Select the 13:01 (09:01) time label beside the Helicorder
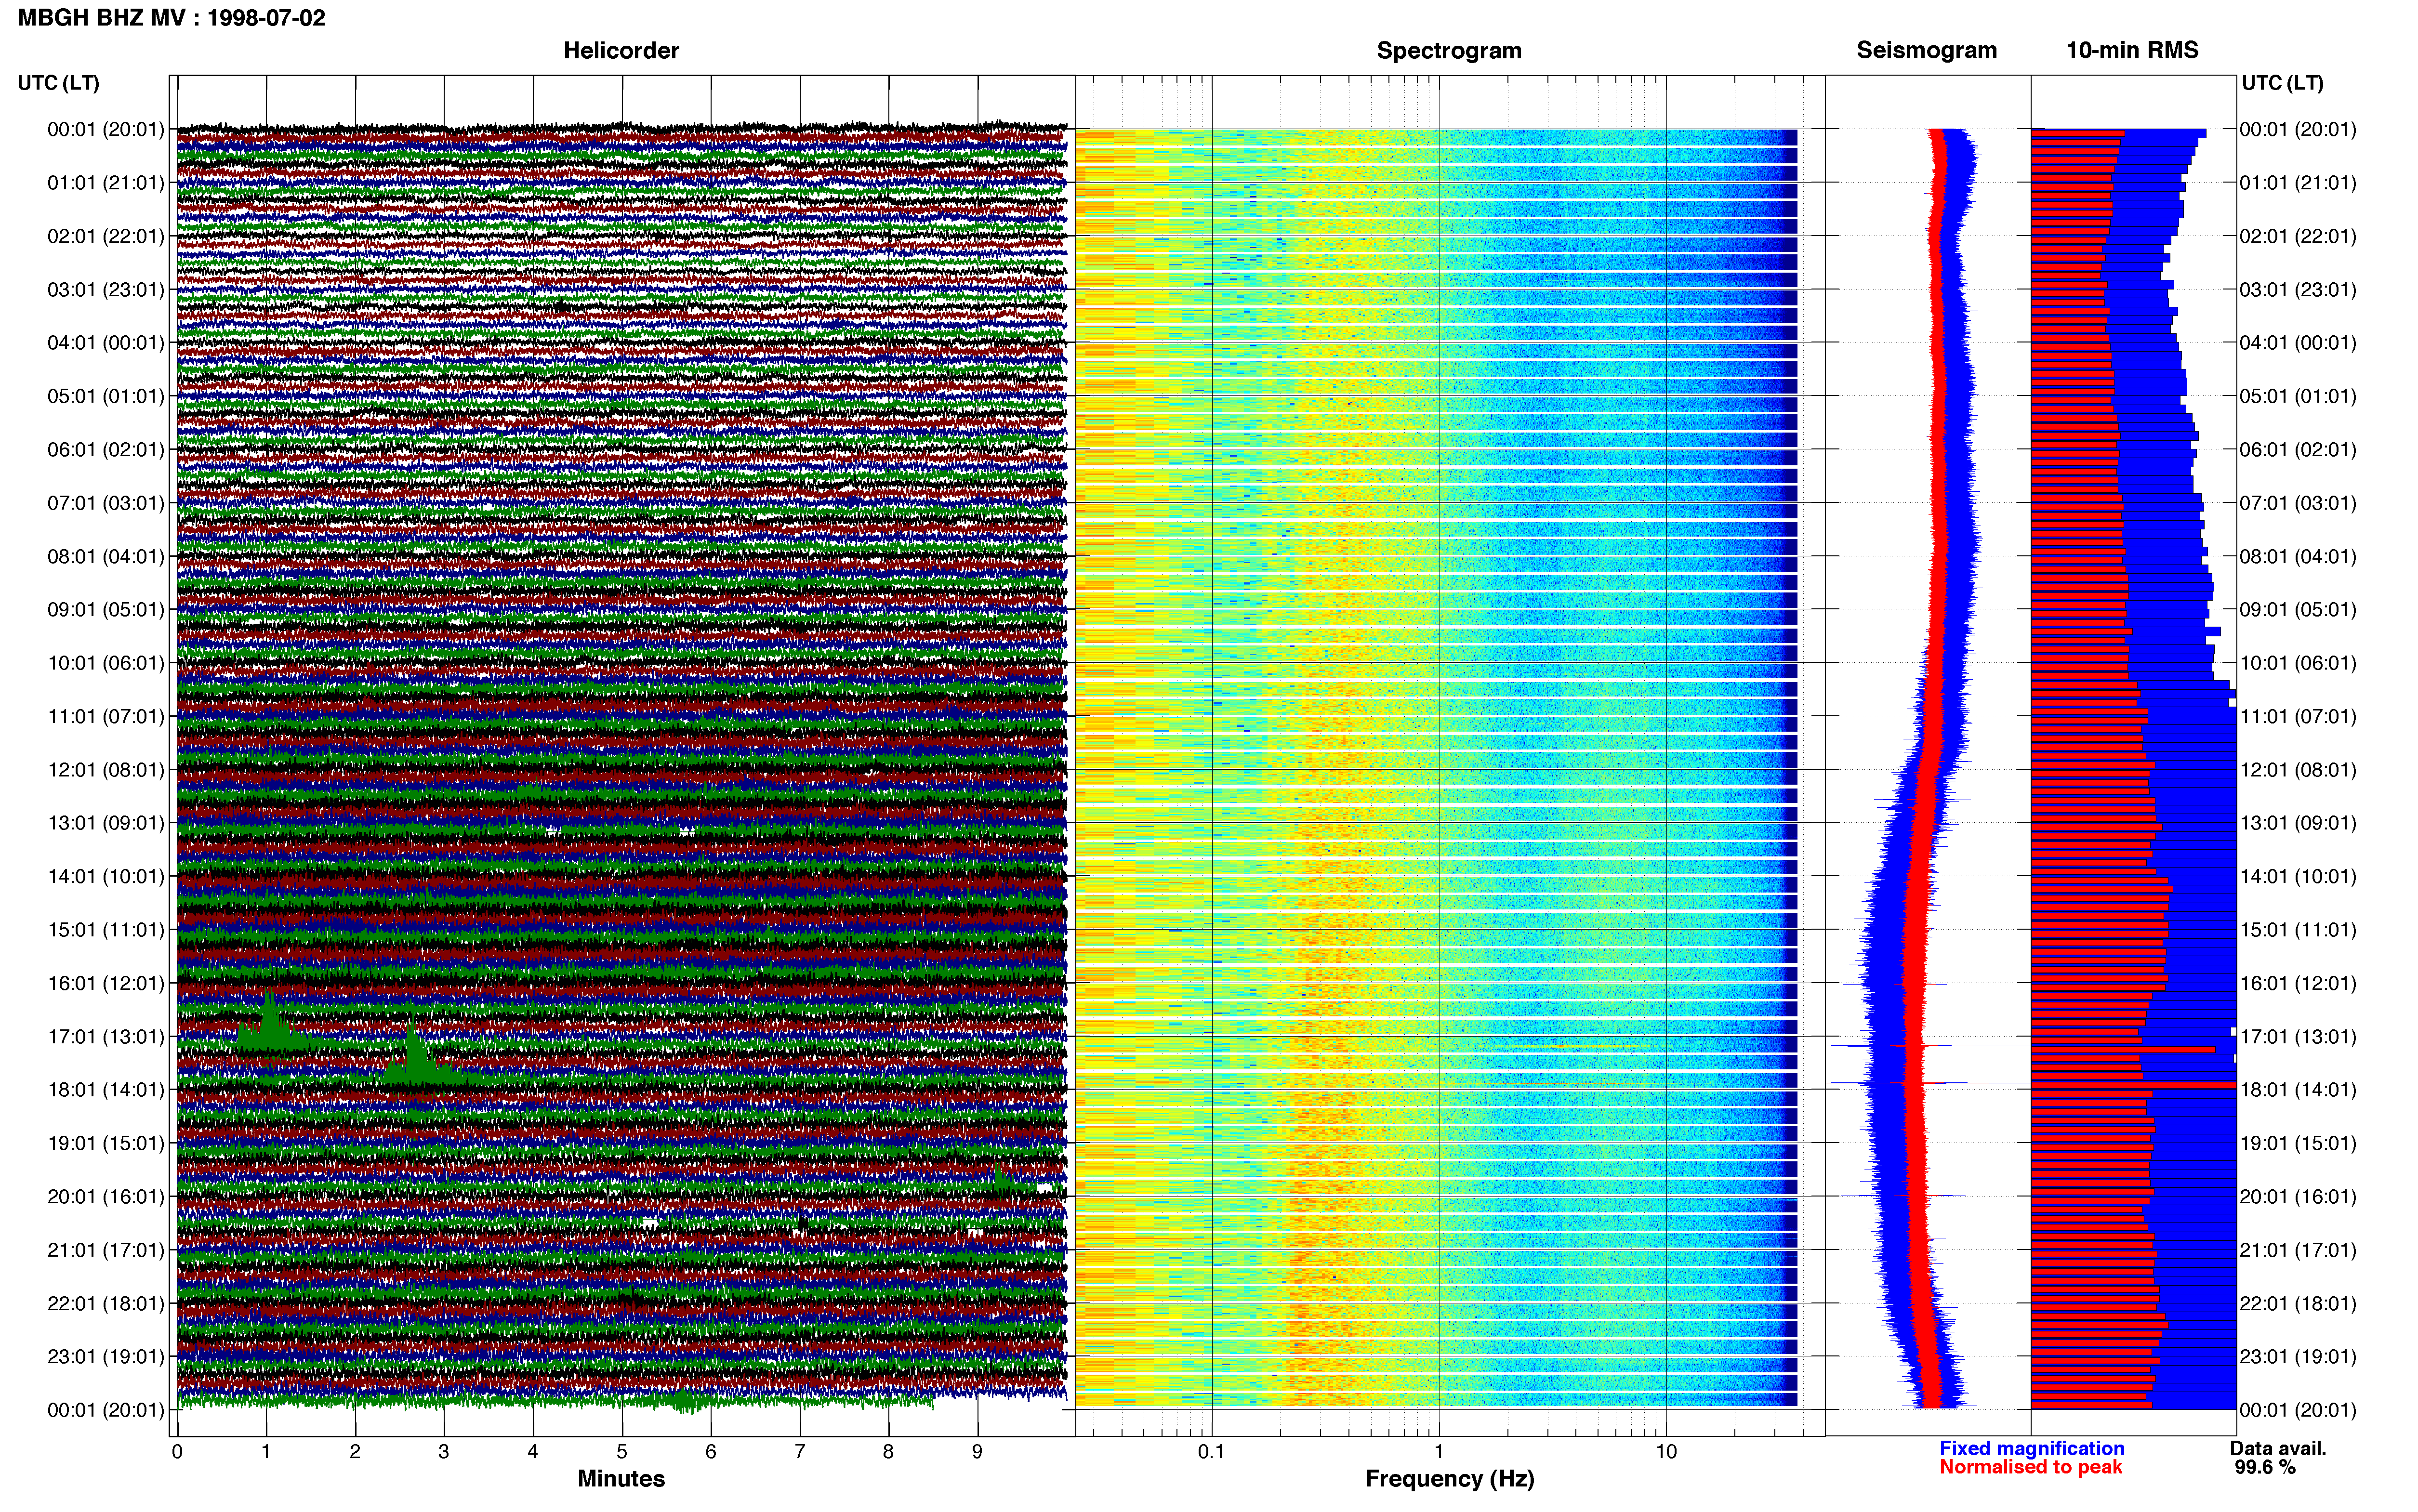The image size is (2418, 1512). [x=106, y=823]
